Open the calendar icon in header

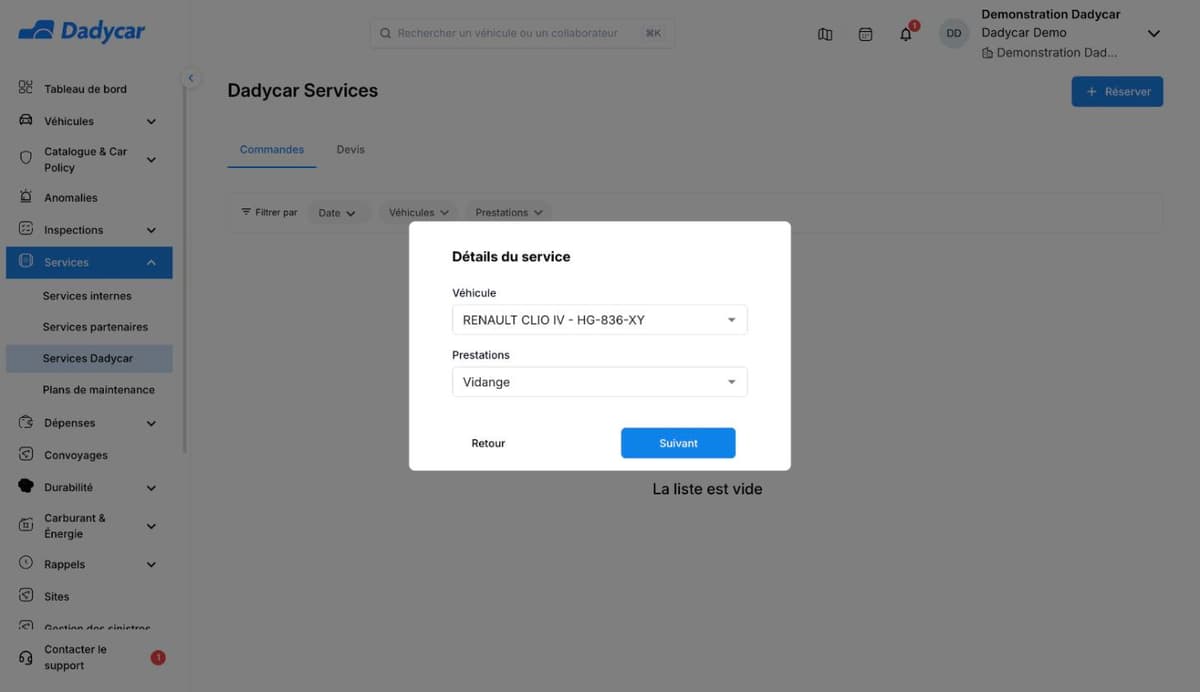tap(866, 34)
